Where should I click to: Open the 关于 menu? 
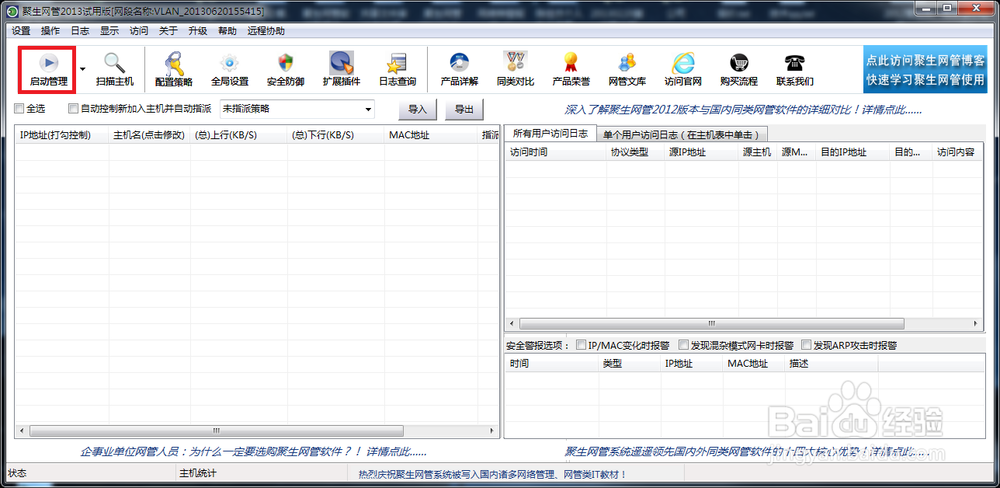pyautogui.click(x=168, y=31)
